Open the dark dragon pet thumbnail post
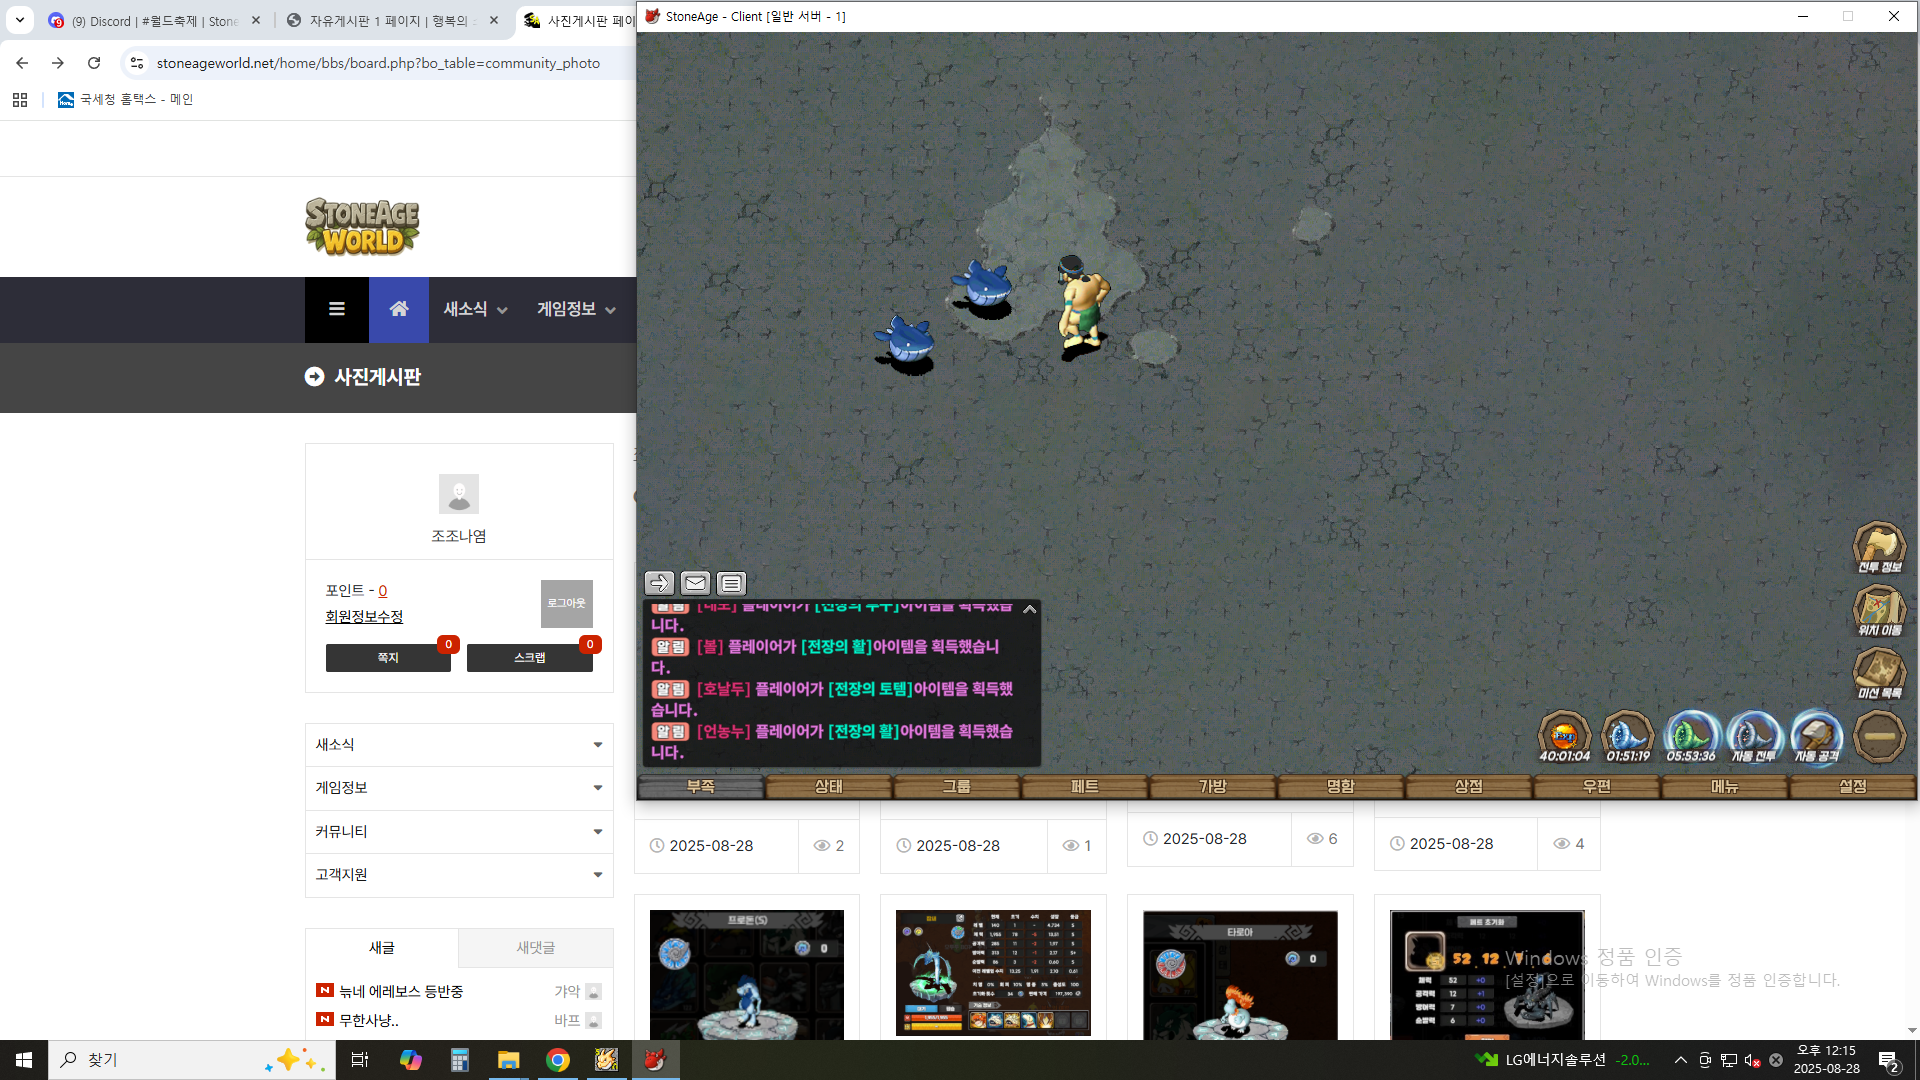1920x1080 pixels. click(1486, 975)
